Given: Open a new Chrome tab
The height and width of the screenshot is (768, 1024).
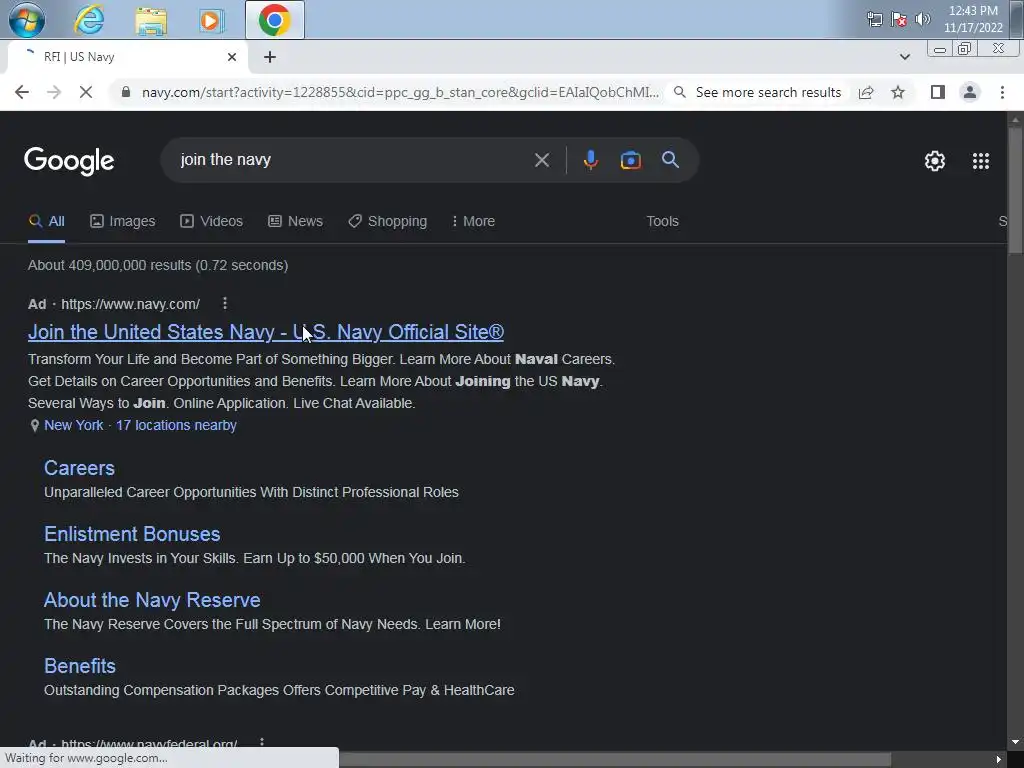Looking at the screenshot, I should [270, 57].
